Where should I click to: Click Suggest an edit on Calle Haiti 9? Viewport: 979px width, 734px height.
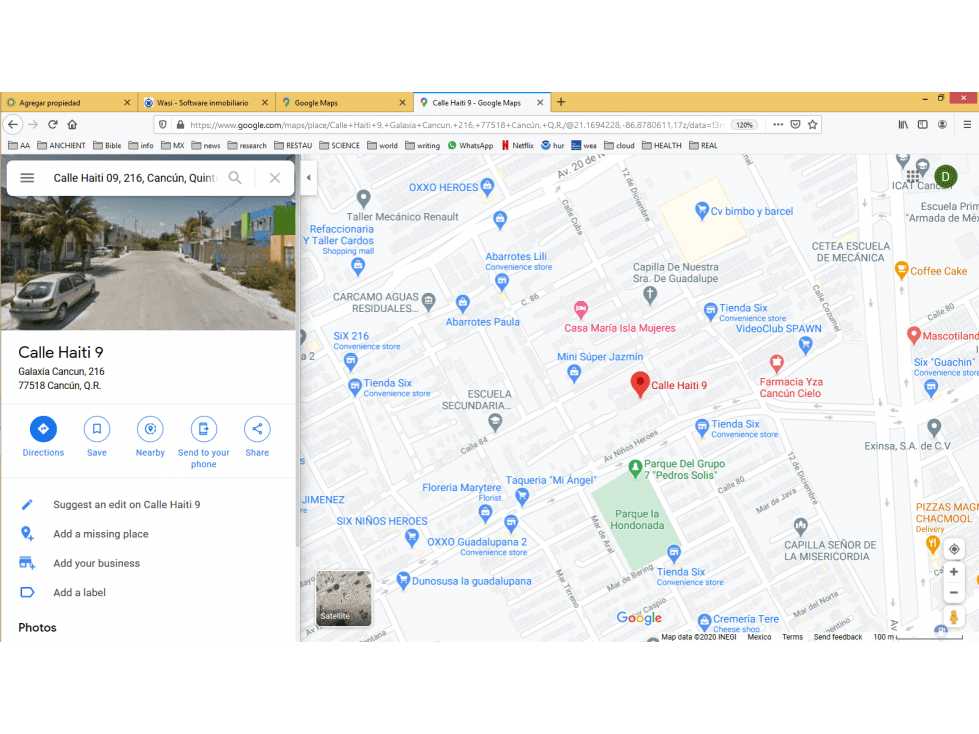click(127, 504)
